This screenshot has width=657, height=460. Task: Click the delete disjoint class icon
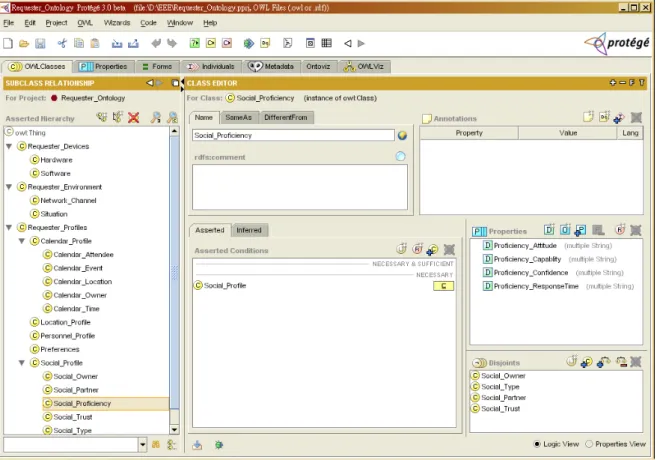point(636,362)
